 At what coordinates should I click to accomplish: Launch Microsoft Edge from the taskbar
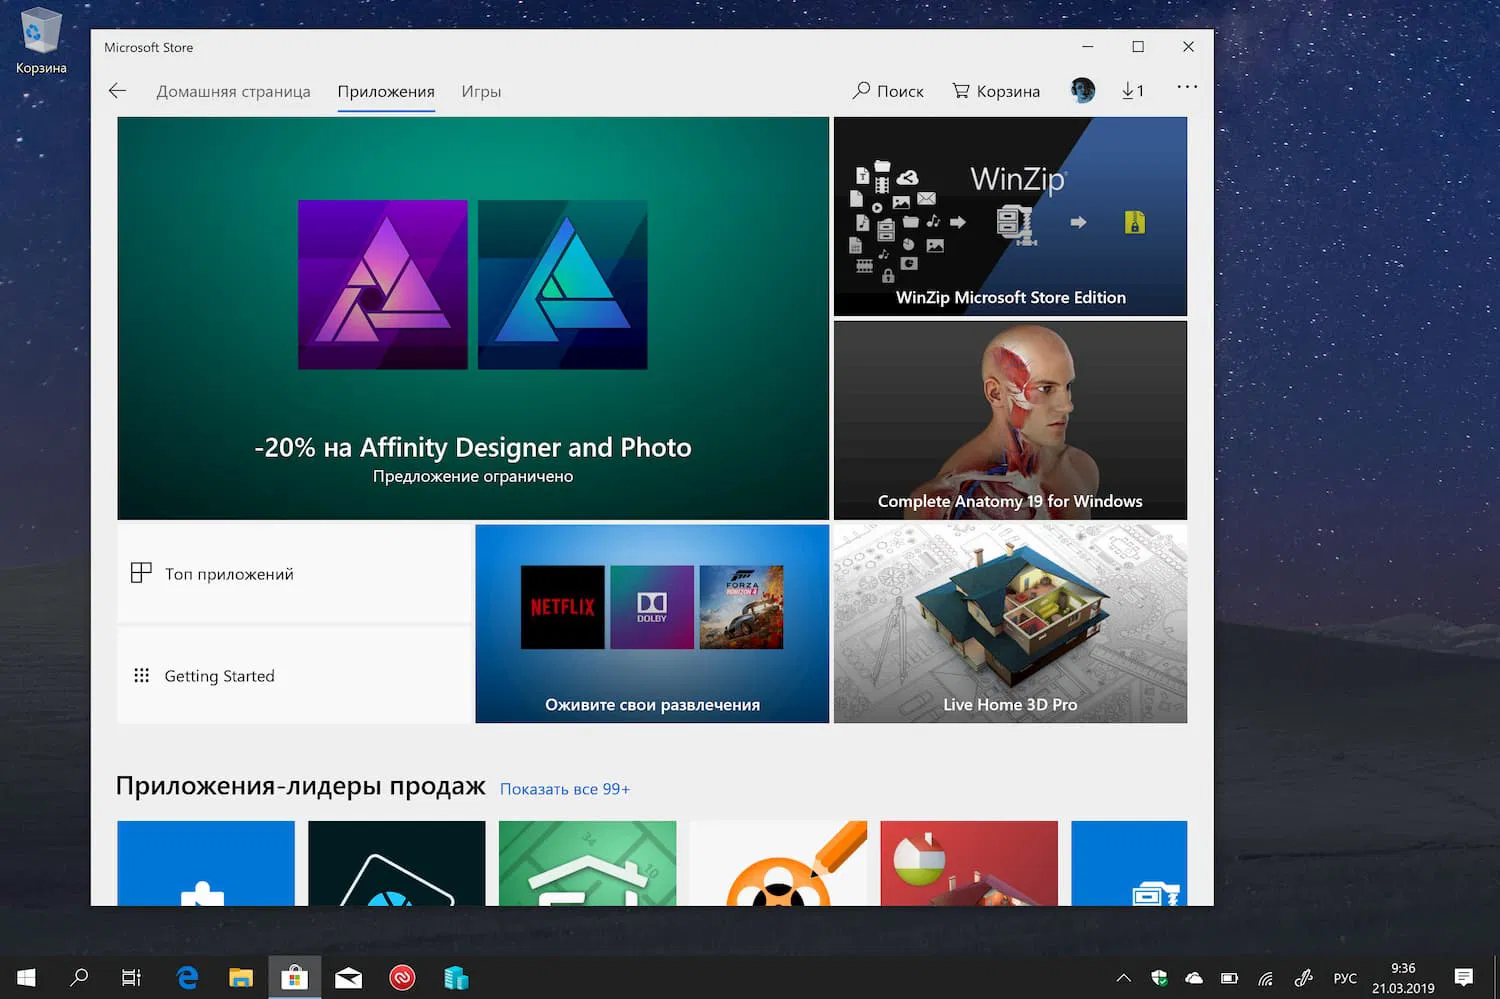(186, 977)
